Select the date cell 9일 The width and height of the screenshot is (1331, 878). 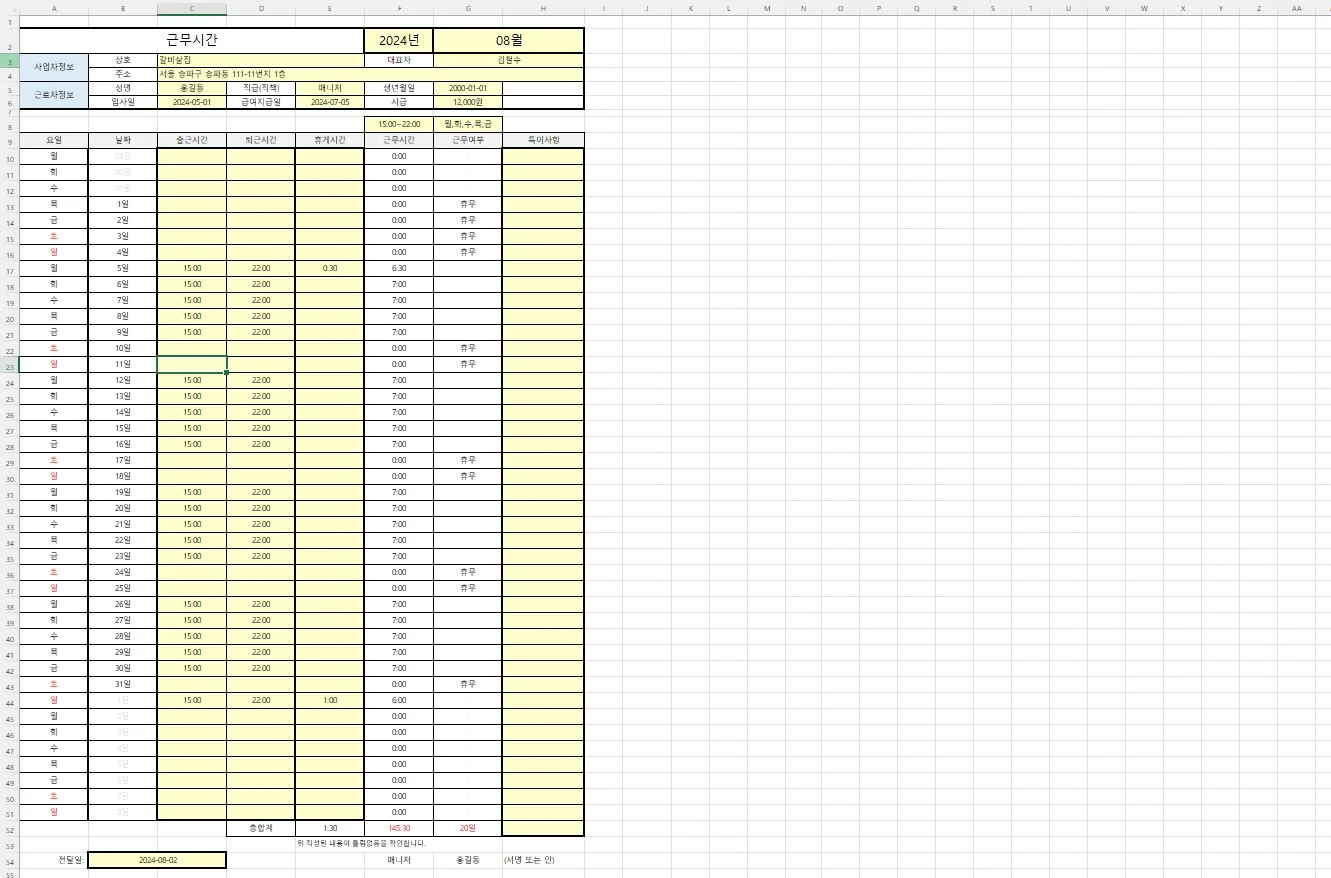[x=123, y=332]
